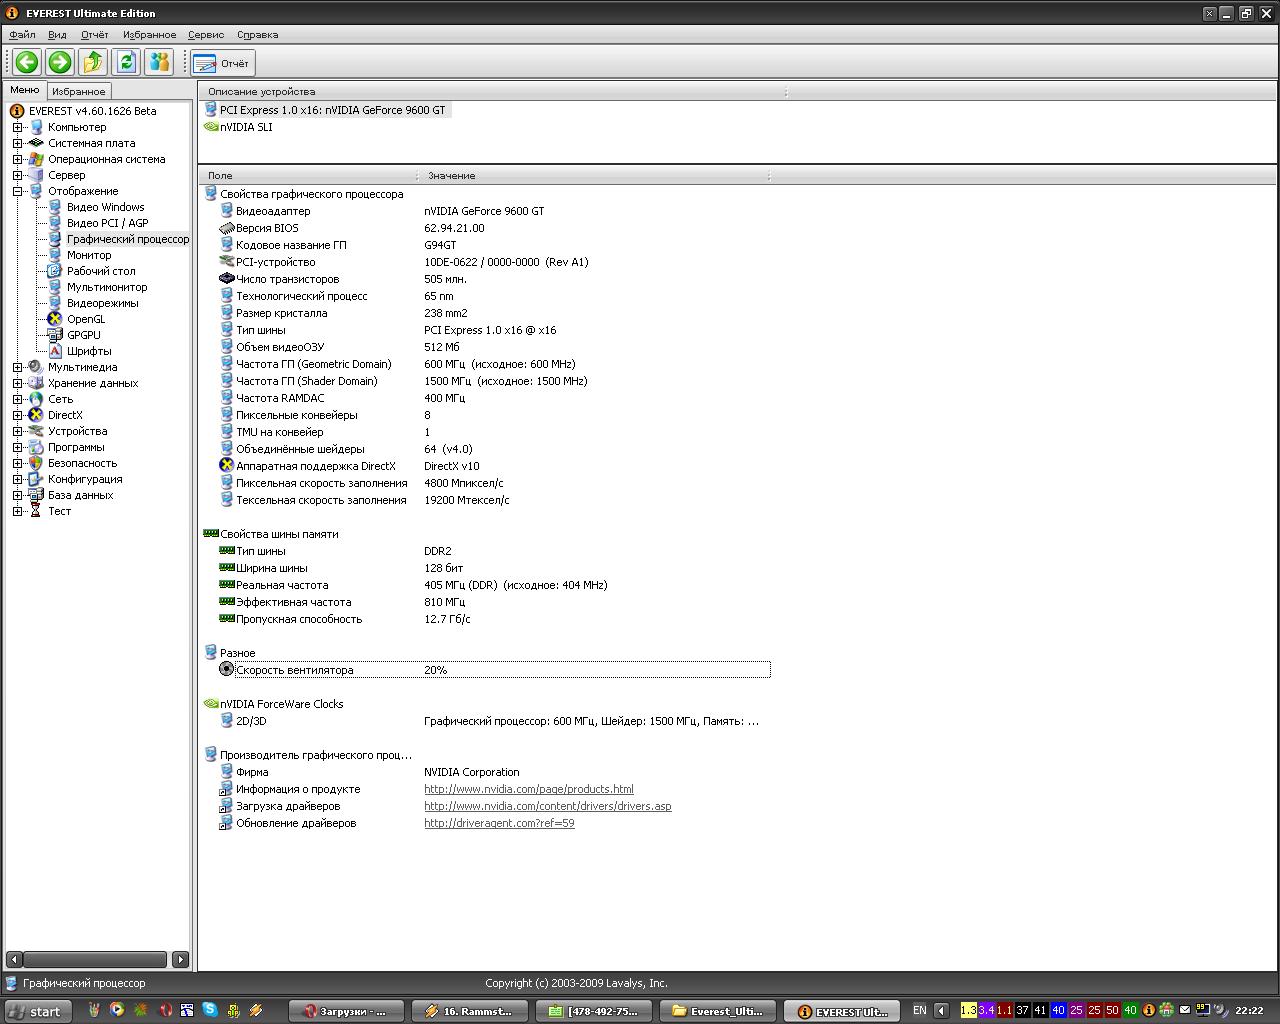
Task: Click the users/community toolbar icon
Action: tap(159, 62)
